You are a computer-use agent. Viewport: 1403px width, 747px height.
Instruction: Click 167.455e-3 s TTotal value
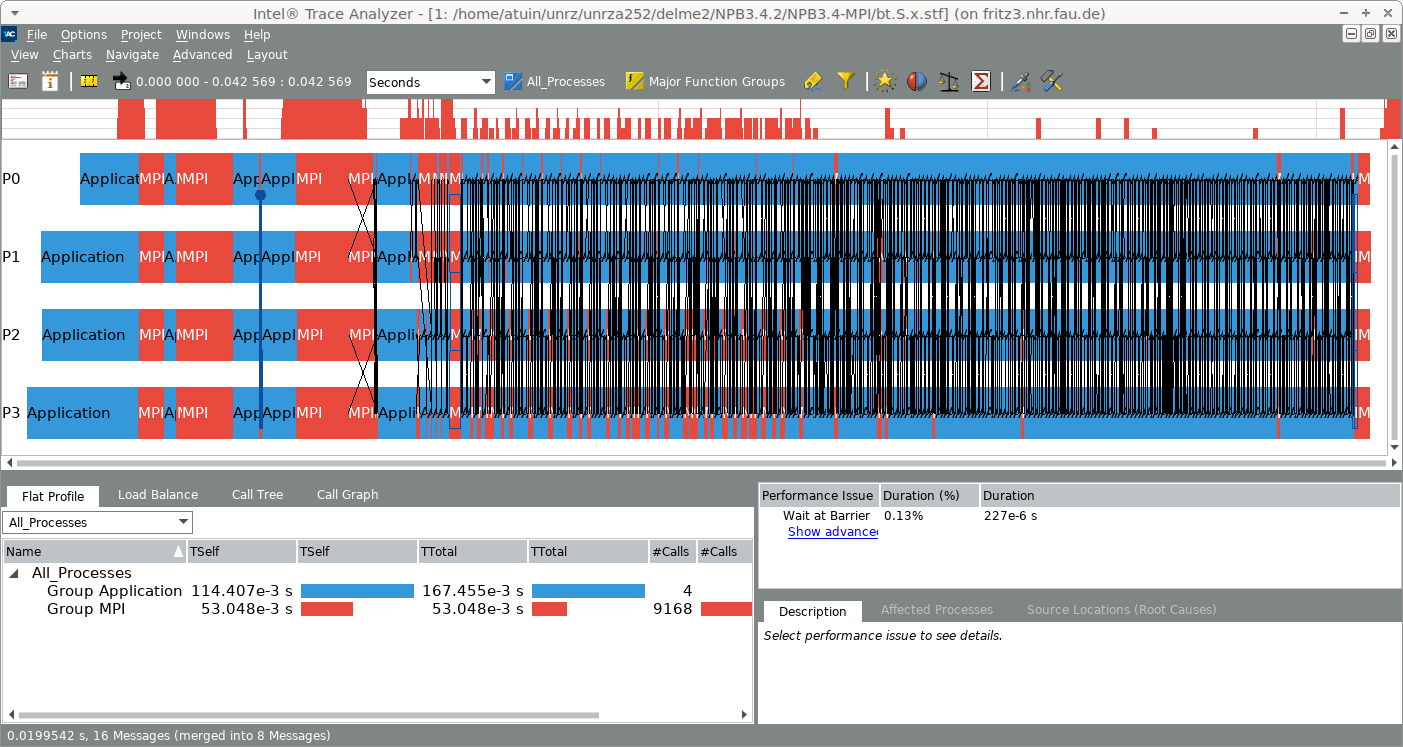(x=473, y=591)
